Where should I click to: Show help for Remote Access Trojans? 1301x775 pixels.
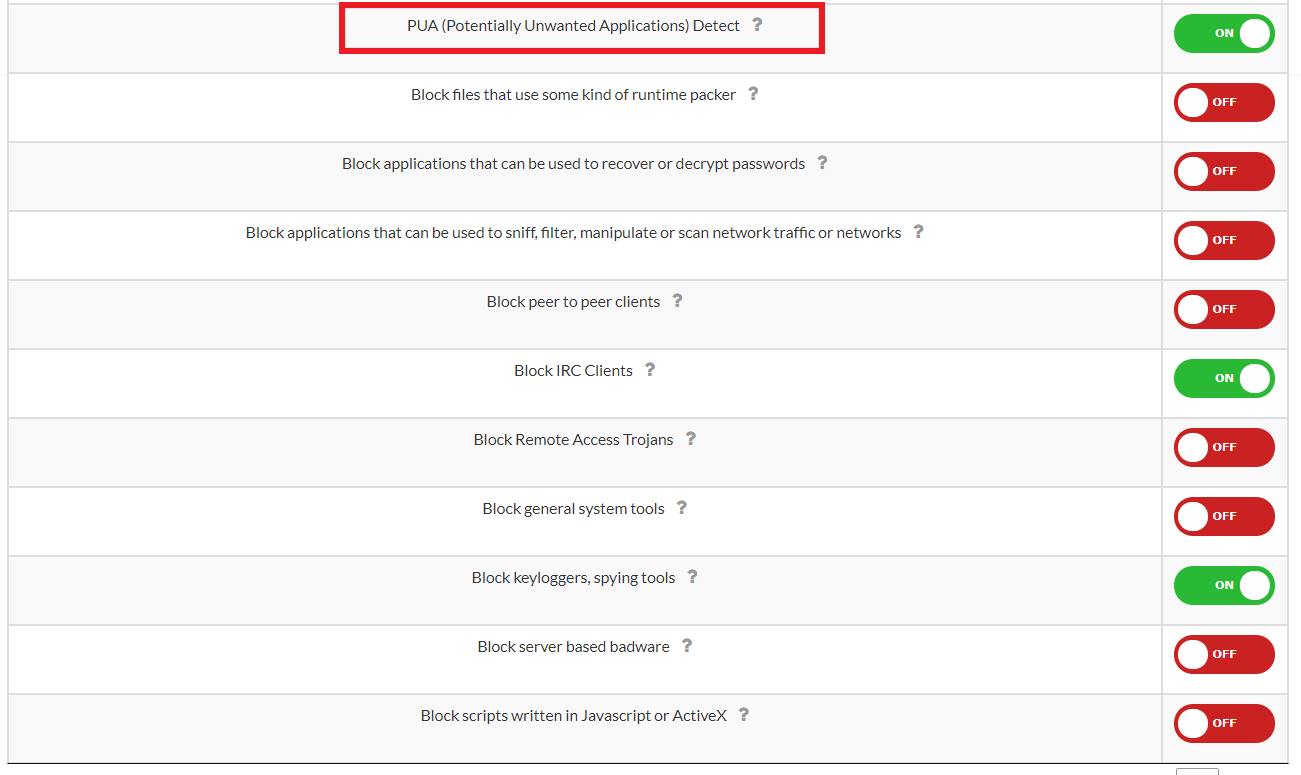690,439
